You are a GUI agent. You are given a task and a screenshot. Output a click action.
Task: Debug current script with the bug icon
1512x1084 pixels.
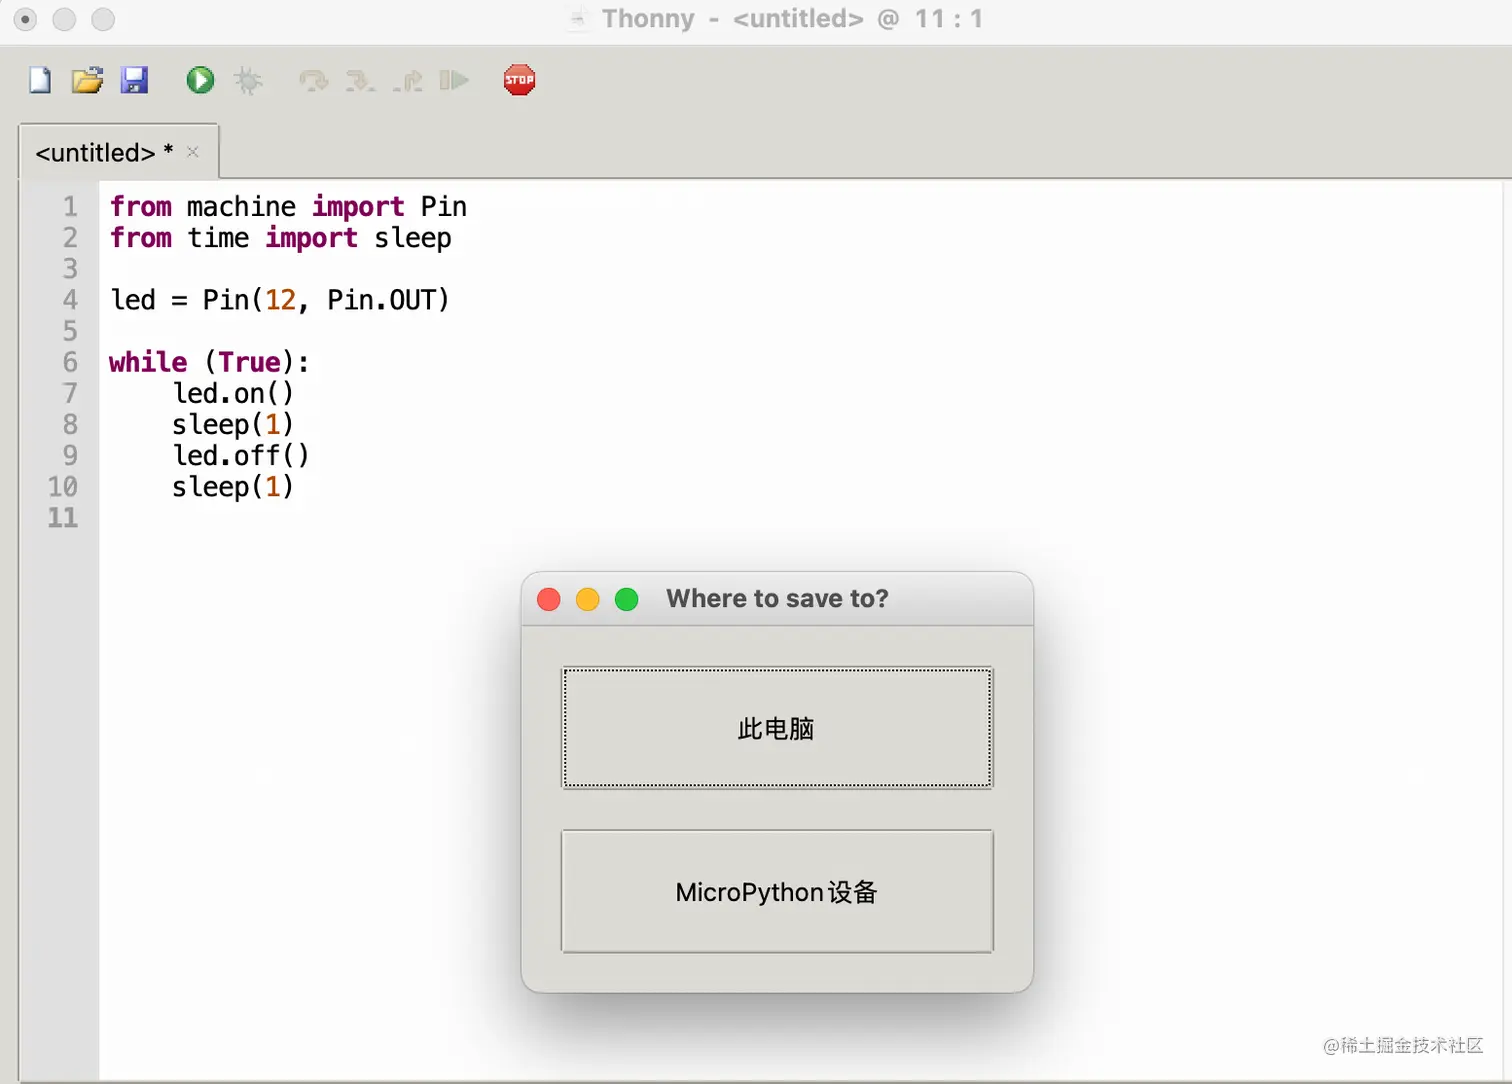pyautogui.click(x=248, y=80)
